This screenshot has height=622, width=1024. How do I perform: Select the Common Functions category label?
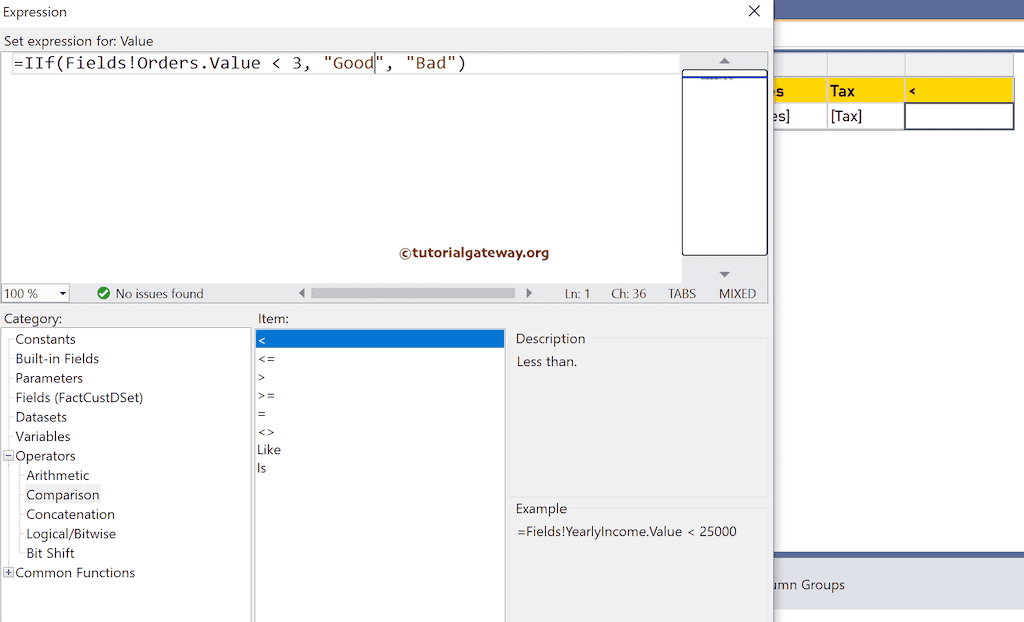coord(75,573)
